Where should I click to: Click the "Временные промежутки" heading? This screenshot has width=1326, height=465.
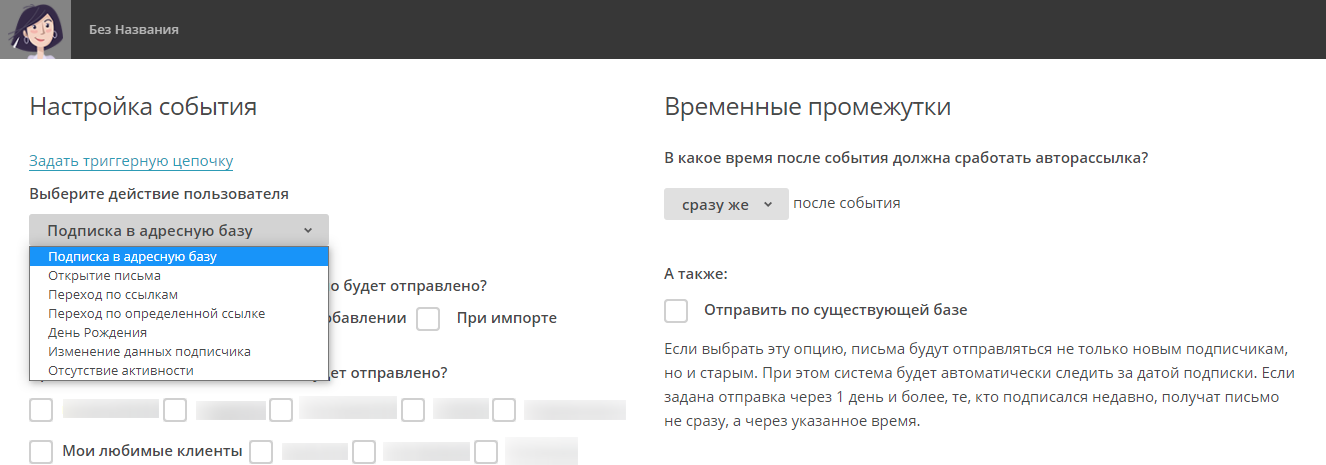pos(806,107)
